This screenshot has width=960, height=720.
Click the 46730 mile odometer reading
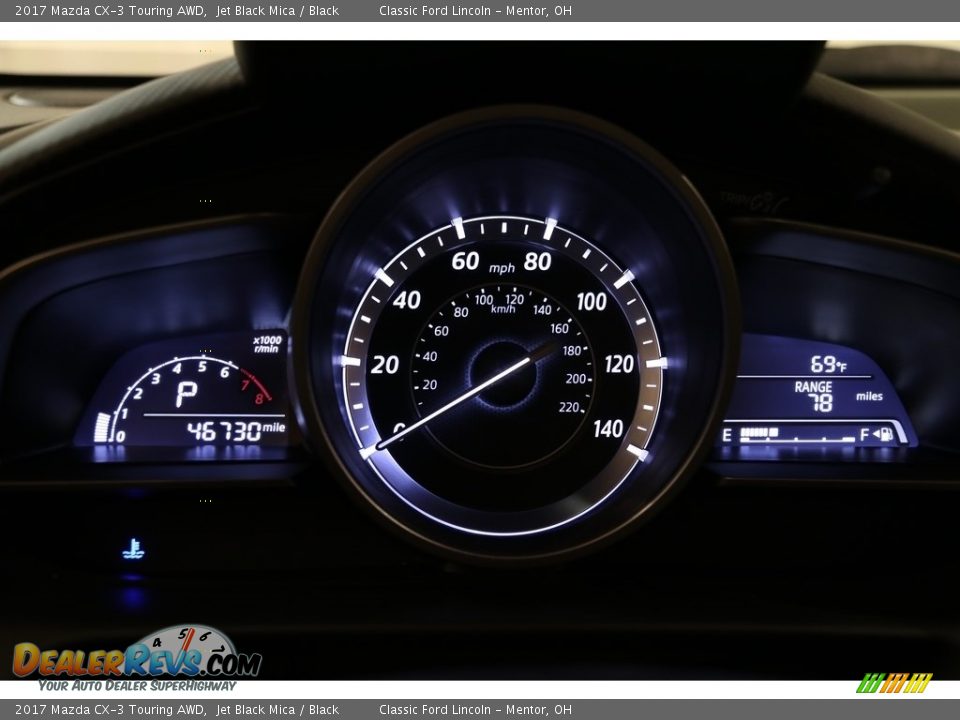(x=236, y=431)
